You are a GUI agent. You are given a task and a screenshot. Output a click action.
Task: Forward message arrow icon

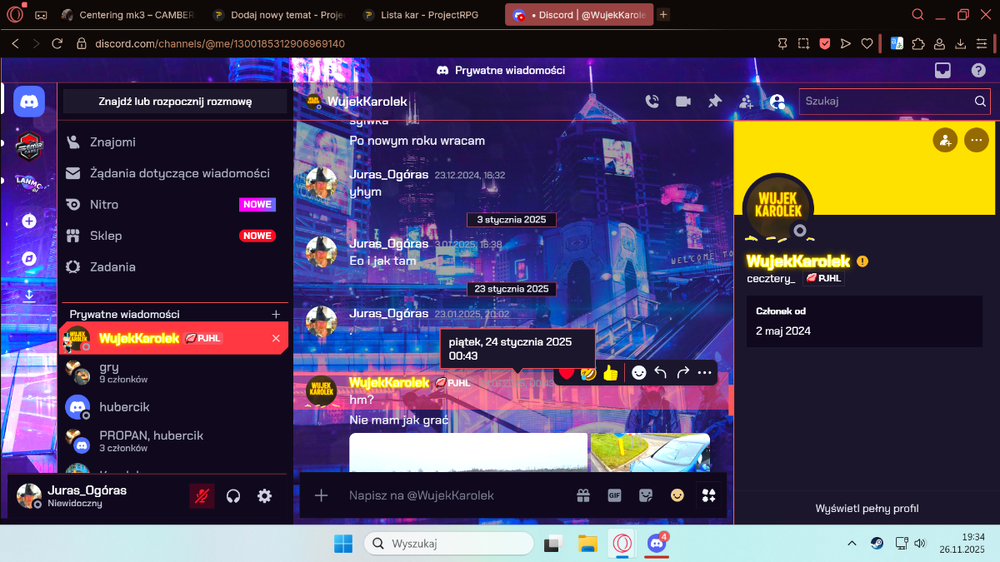(682, 373)
